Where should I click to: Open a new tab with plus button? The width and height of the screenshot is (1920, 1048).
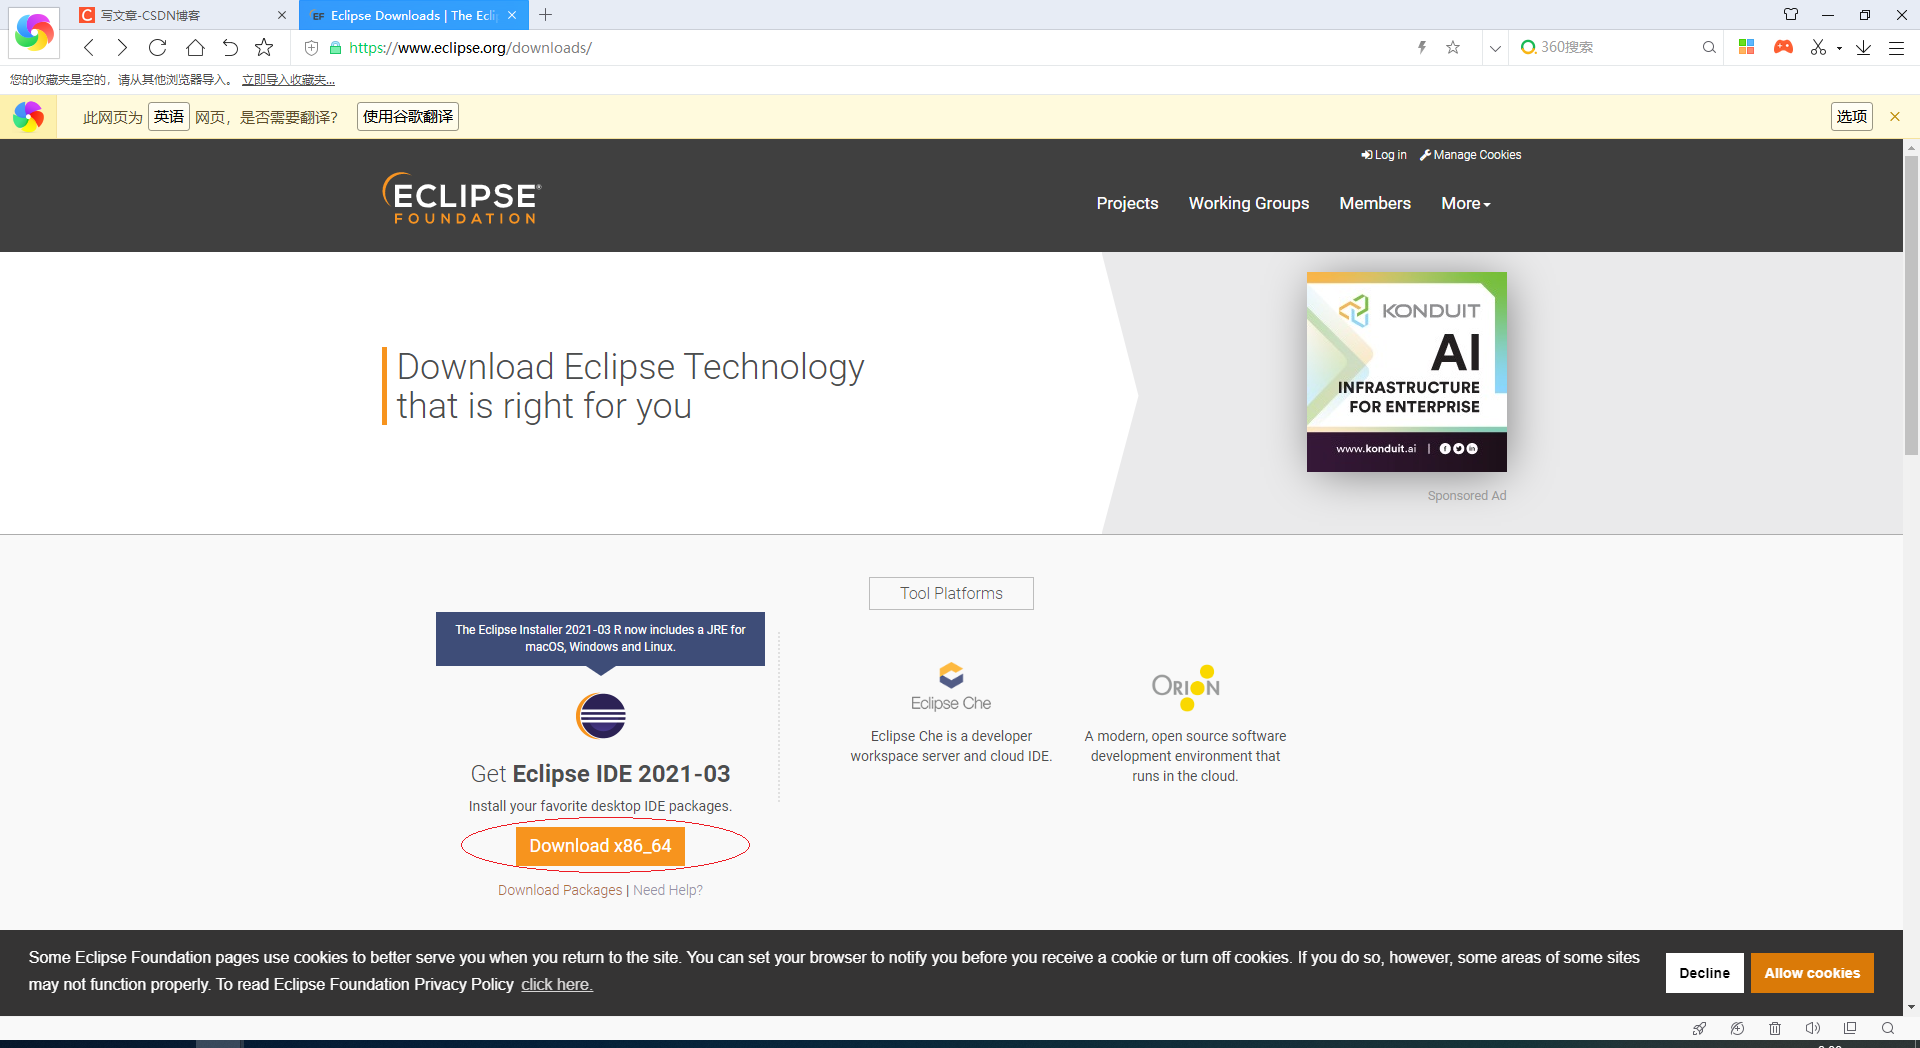click(545, 15)
